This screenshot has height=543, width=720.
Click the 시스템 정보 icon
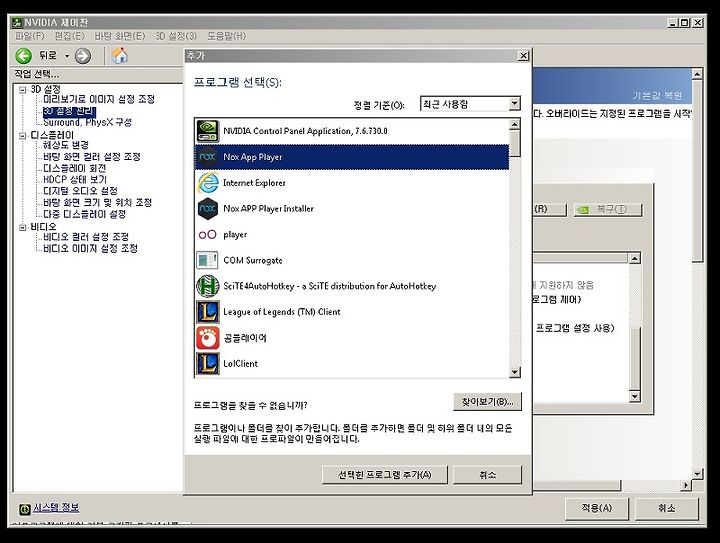click(x=25, y=509)
